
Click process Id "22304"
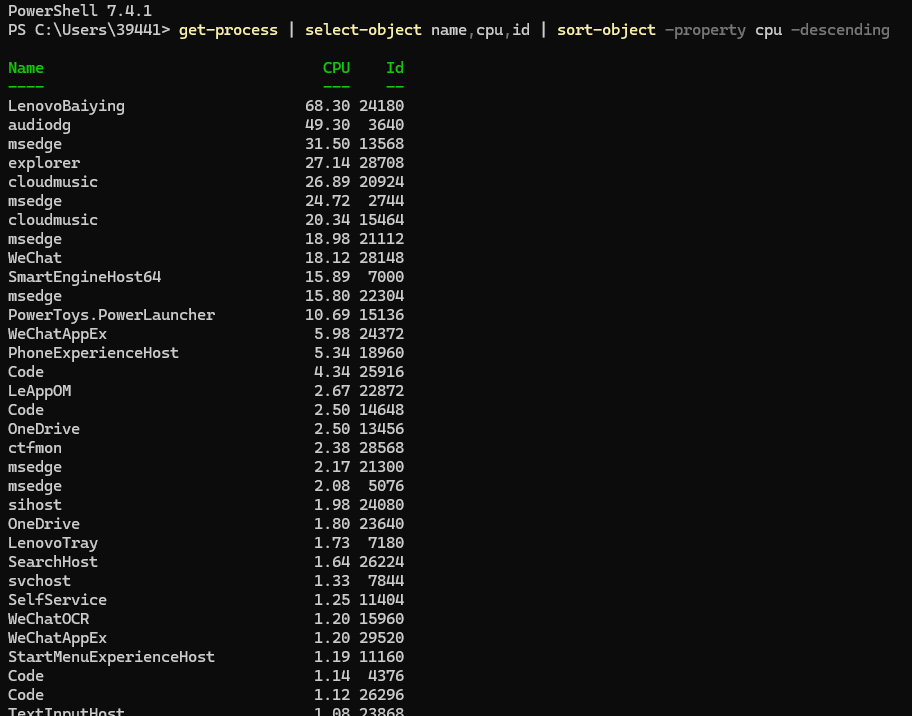tap(382, 296)
